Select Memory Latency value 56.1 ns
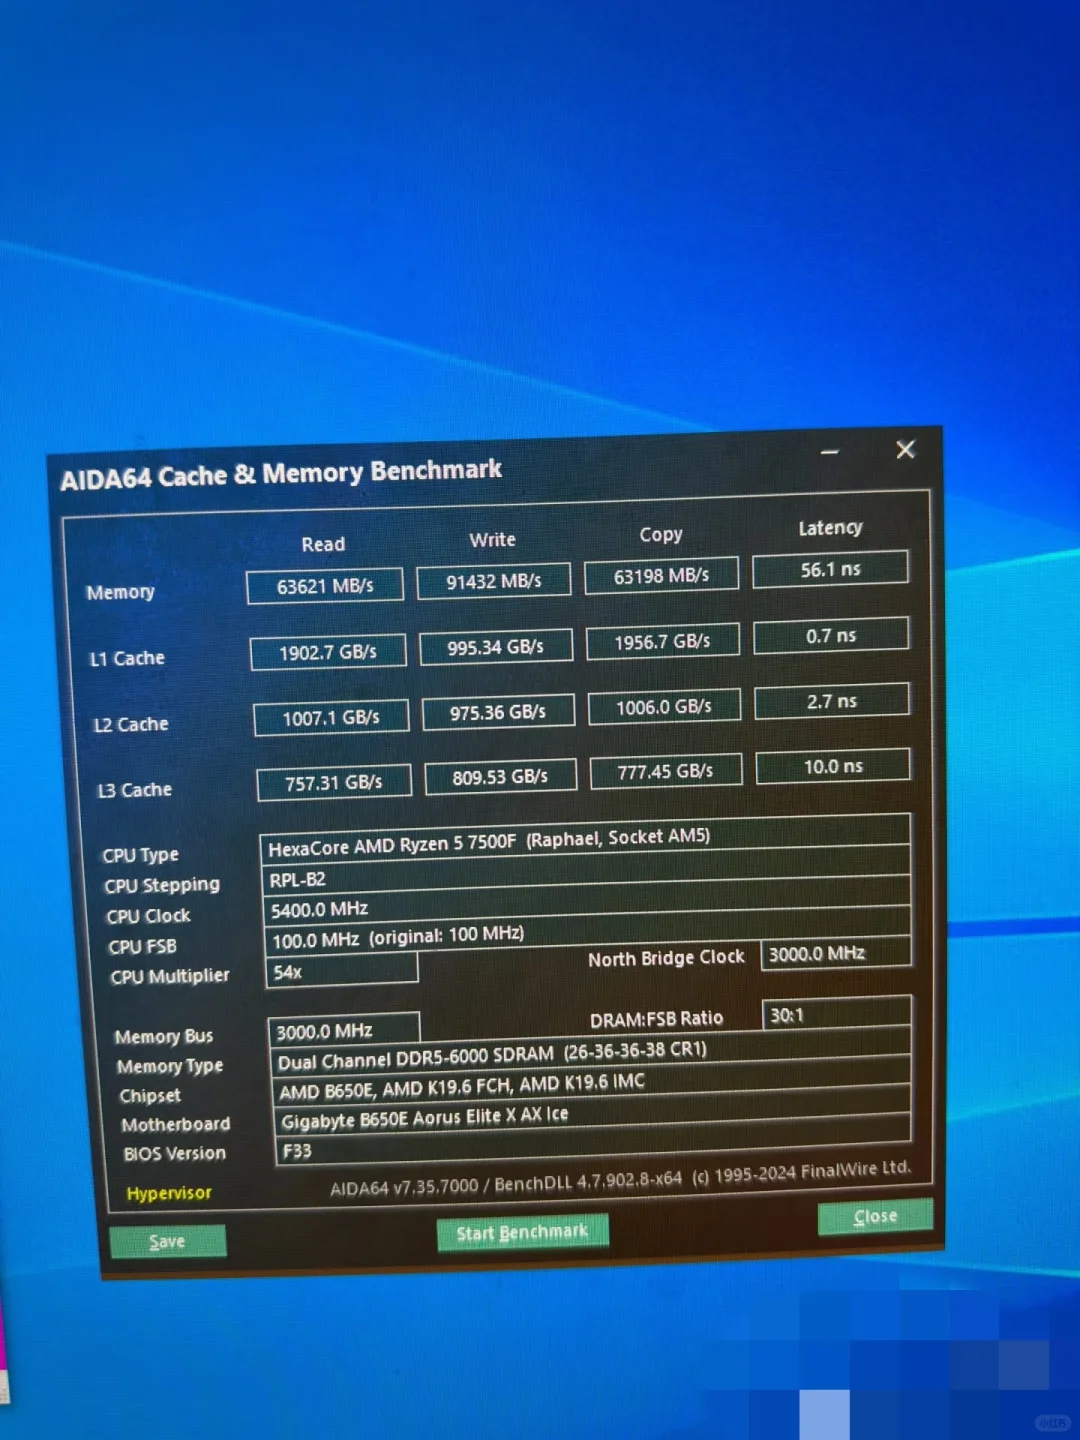Viewport: 1080px width, 1440px height. click(x=830, y=570)
